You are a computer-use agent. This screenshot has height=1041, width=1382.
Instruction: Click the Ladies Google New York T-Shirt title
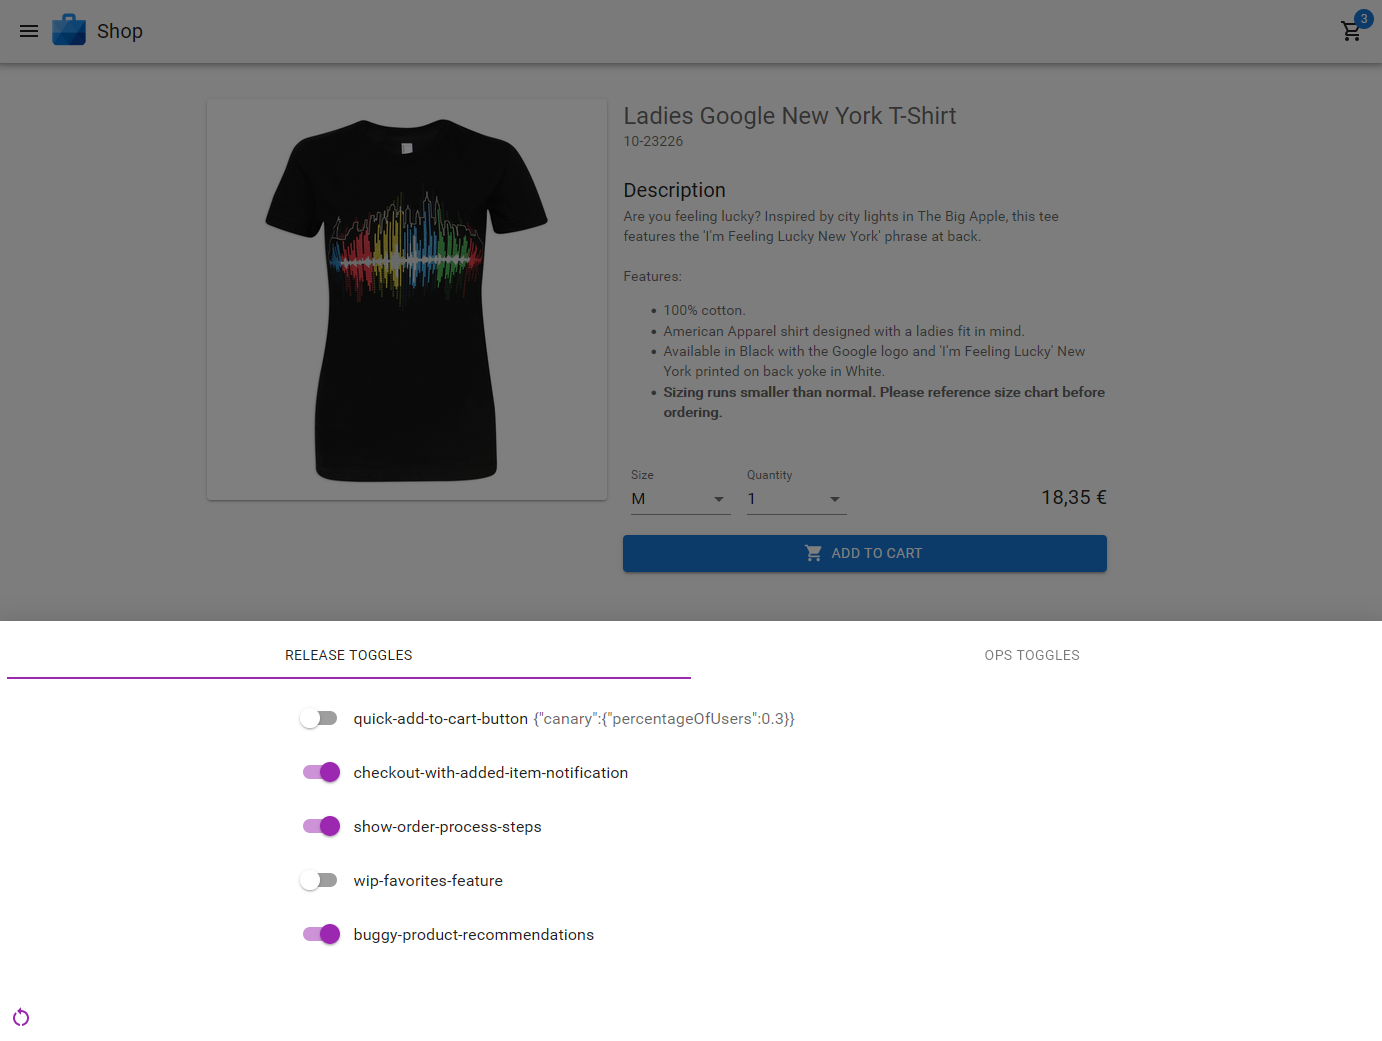pyautogui.click(x=790, y=116)
